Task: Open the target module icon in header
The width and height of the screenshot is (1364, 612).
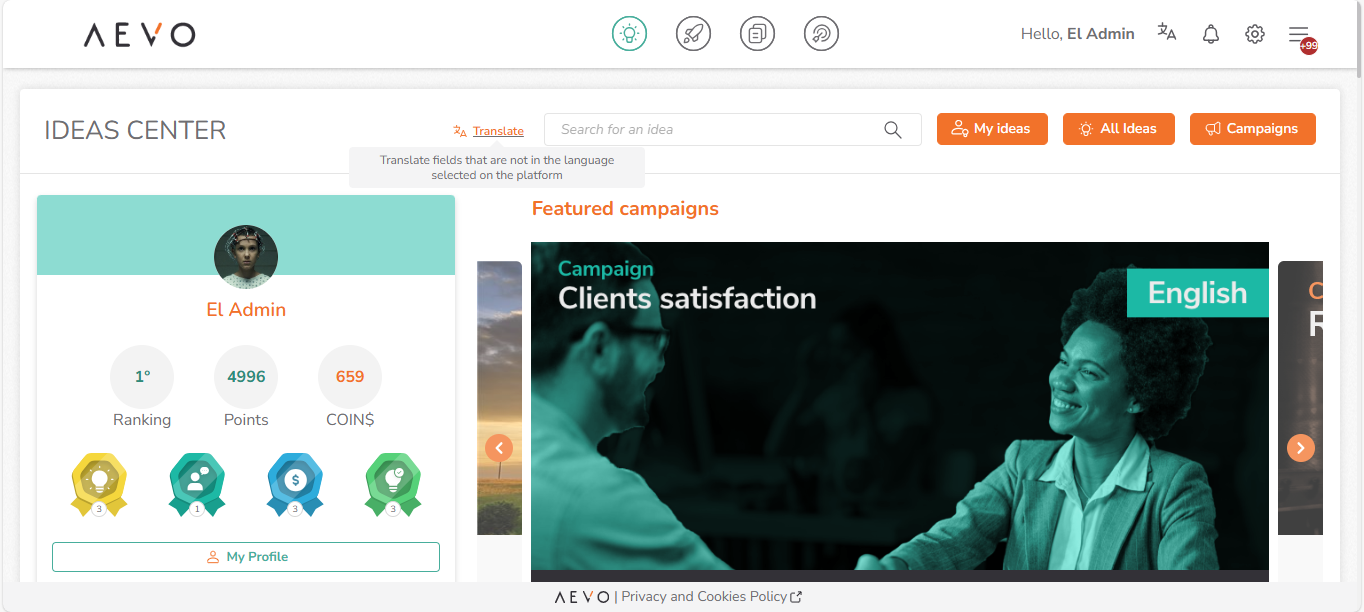Action: [822, 34]
